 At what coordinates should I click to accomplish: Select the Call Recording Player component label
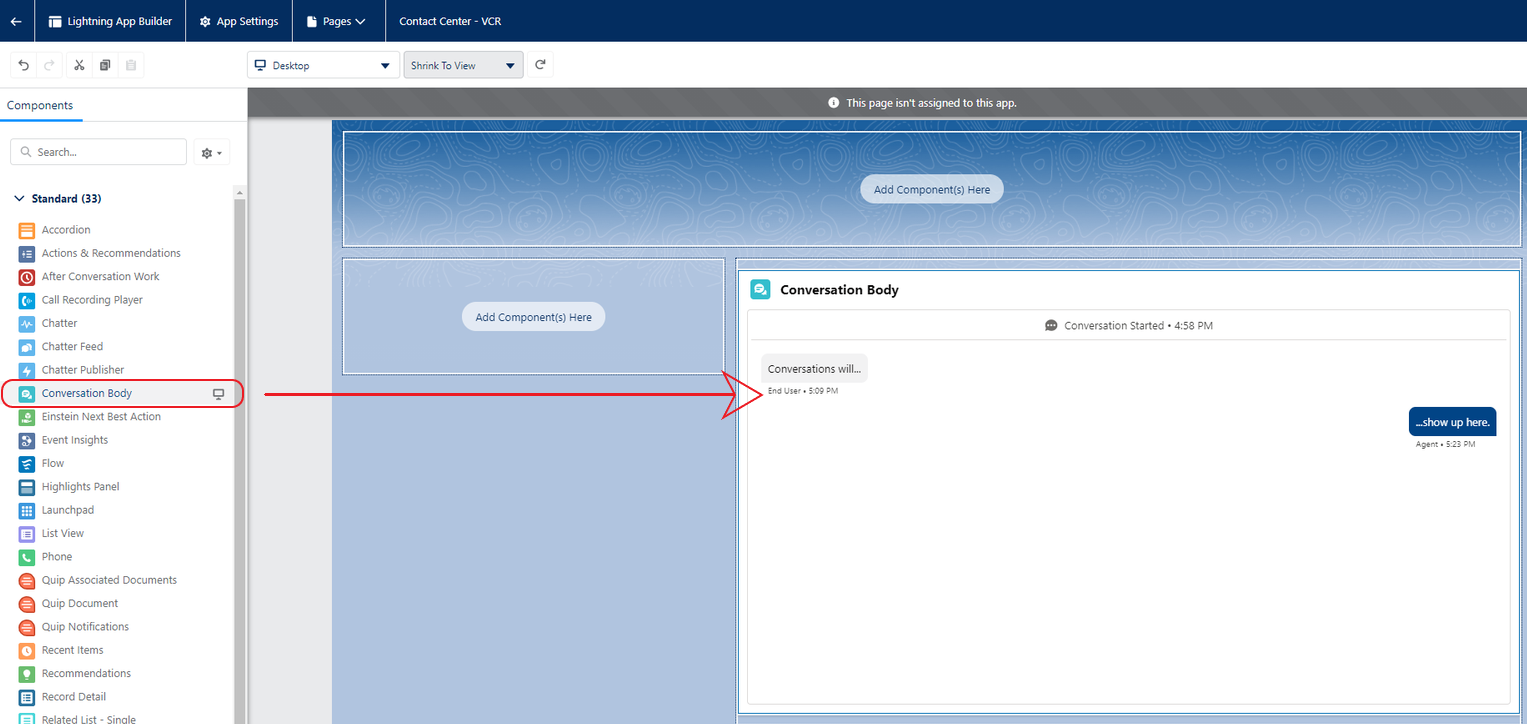point(92,300)
